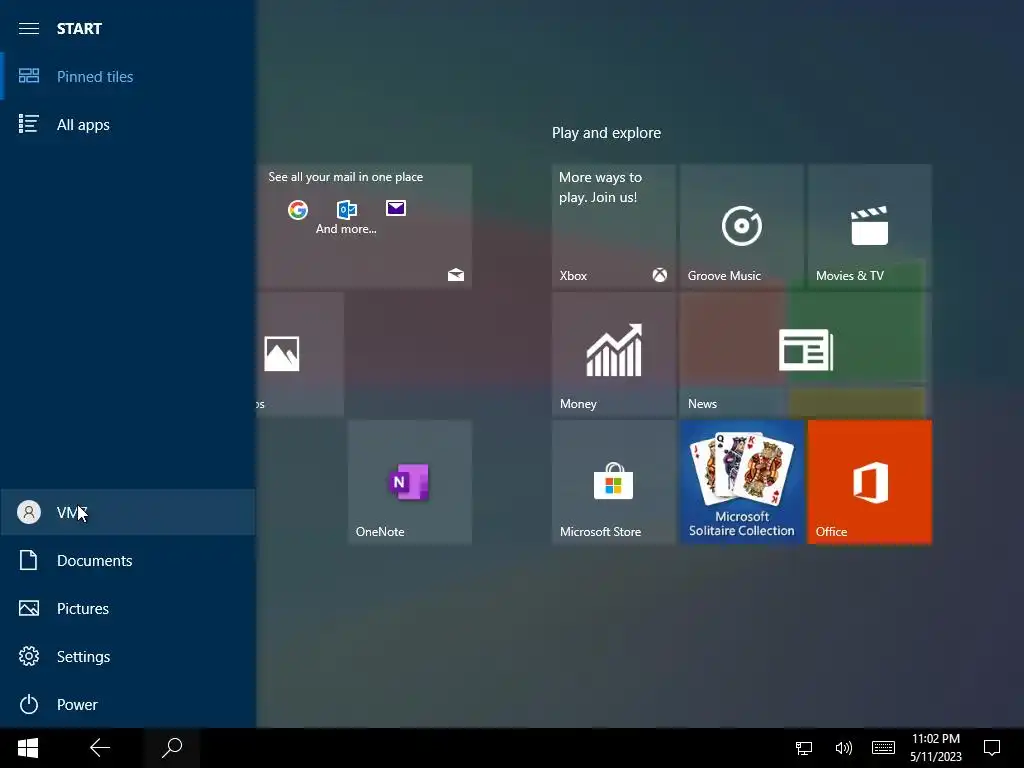
Task: Launch the Money tile
Action: pyautogui.click(x=613, y=354)
